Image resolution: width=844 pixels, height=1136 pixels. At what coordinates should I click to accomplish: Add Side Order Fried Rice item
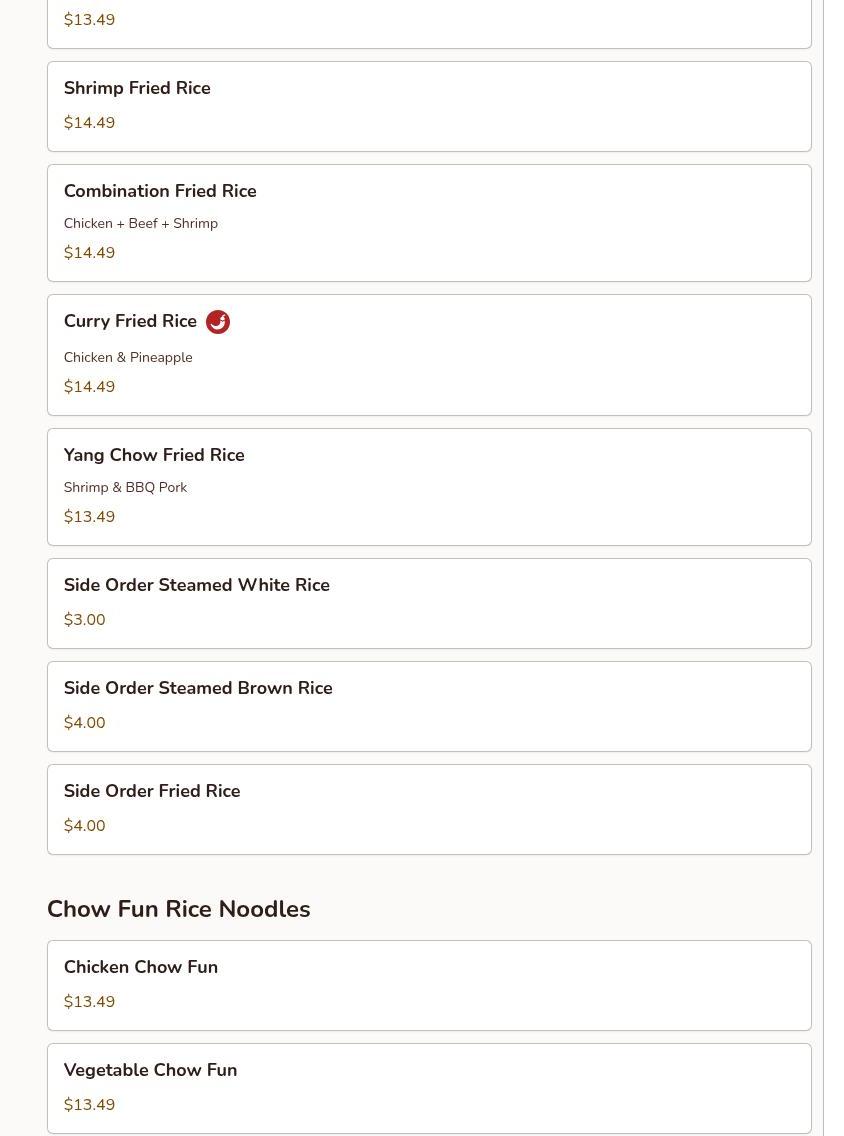pyautogui.click(x=429, y=809)
